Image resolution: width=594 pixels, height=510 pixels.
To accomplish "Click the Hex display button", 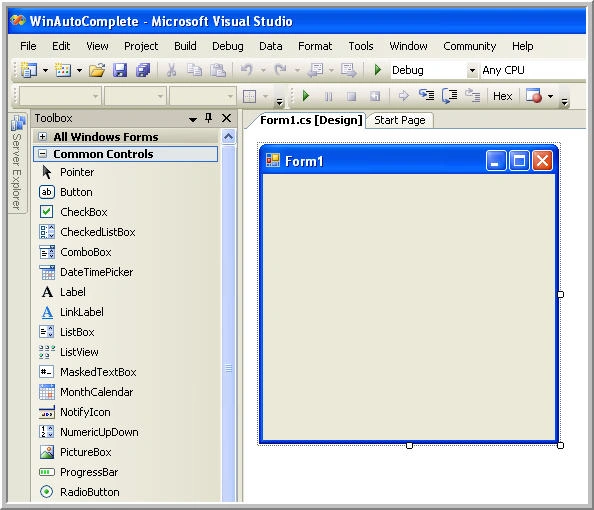I will (502, 96).
